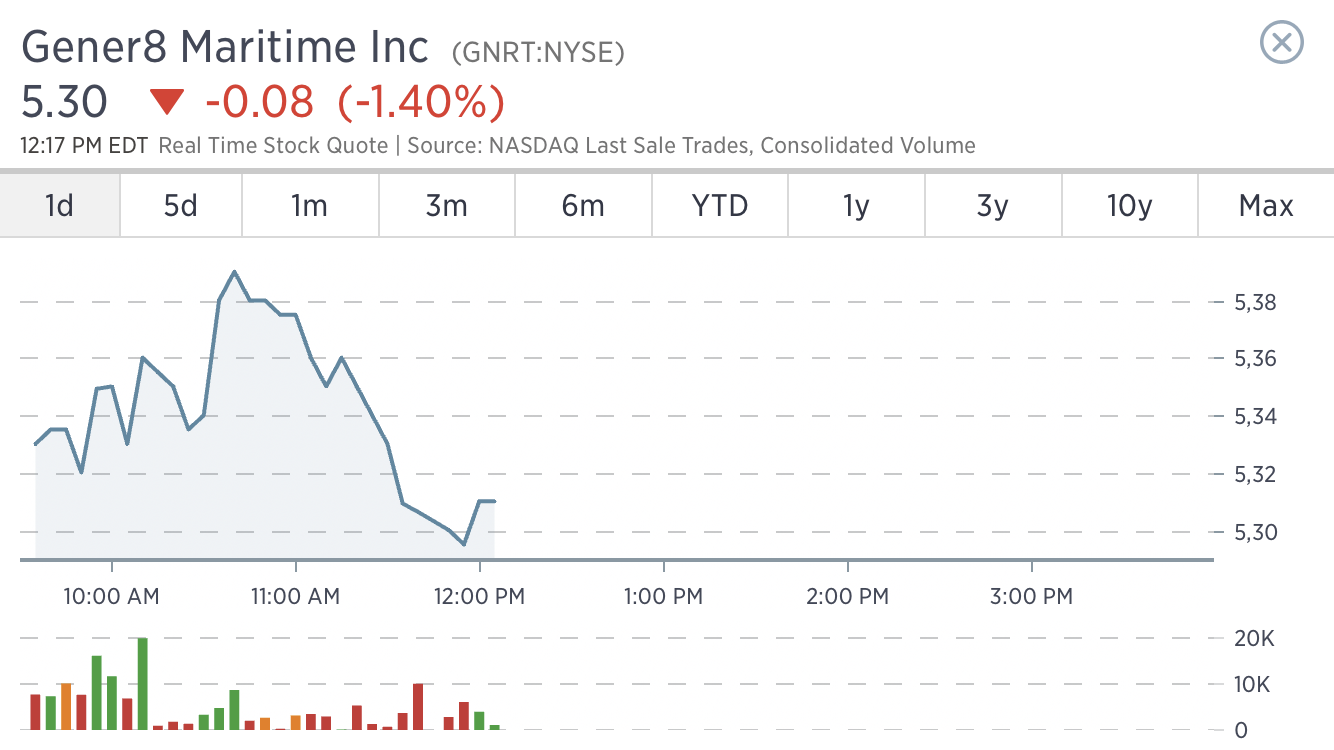Switch to the 5d chart range
1334x750 pixels.
(181, 206)
